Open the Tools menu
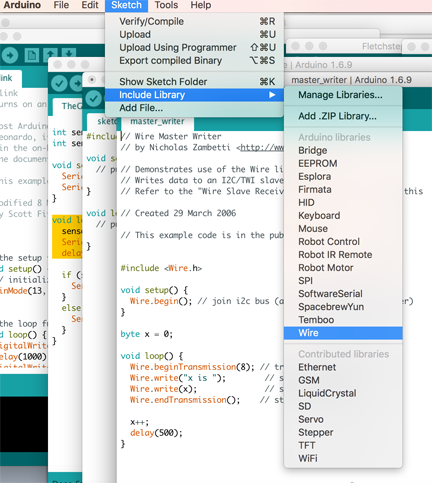432x483 pixels. 166,5
